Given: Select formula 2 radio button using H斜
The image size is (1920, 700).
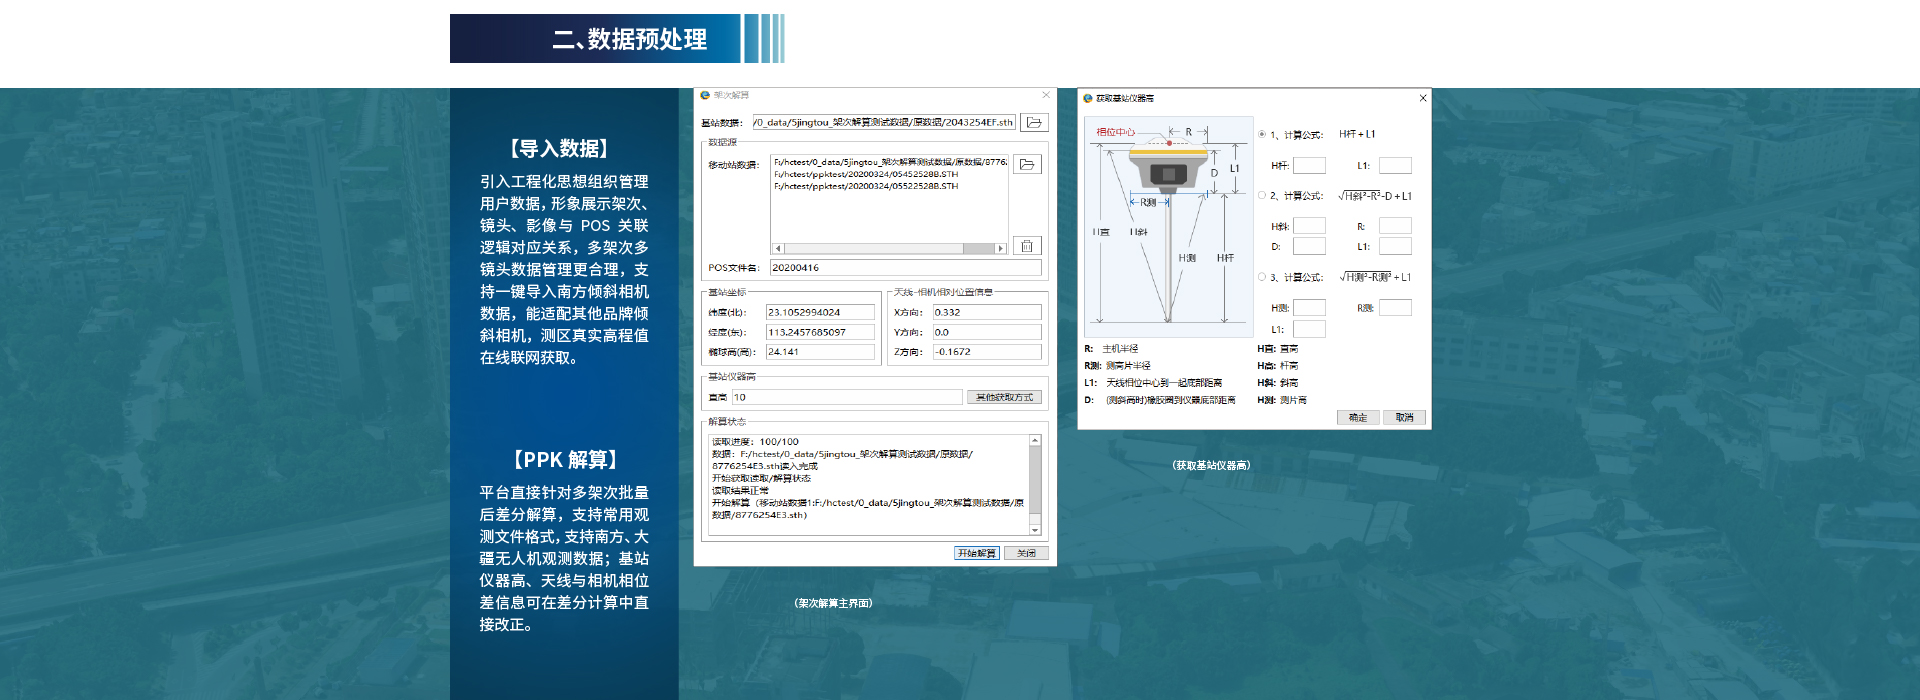Looking at the screenshot, I should pos(1262,196).
